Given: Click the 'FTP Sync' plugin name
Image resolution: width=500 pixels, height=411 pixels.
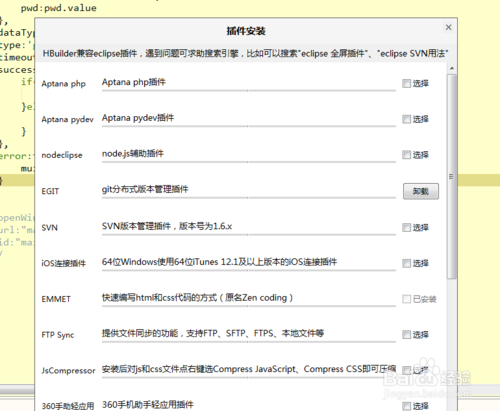Looking at the screenshot, I should (58, 335).
